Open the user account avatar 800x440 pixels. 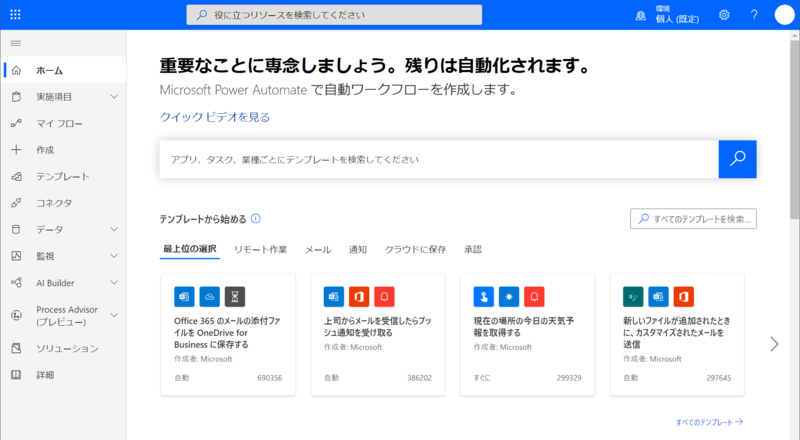tap(784, 15)
